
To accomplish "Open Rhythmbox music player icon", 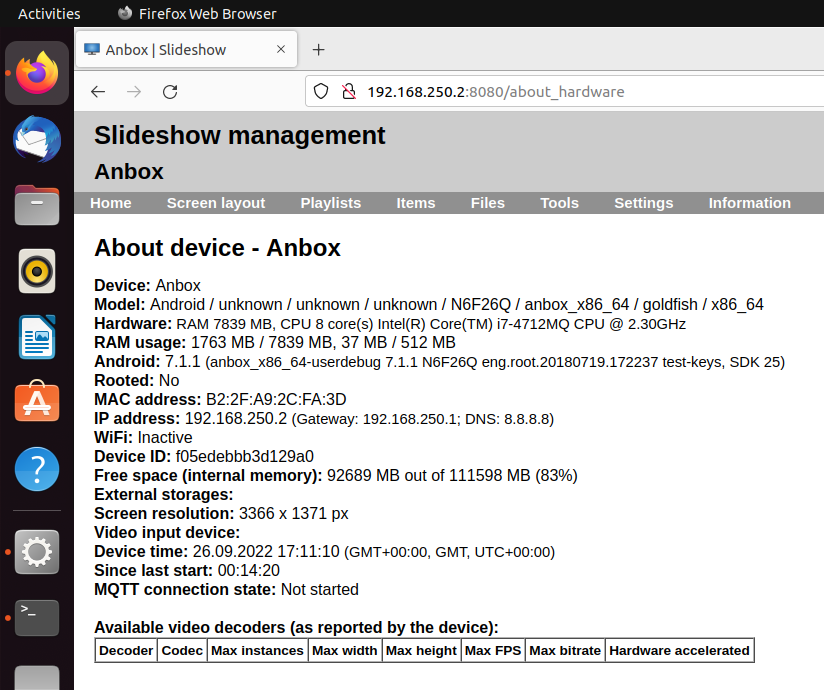I will (37, 271).
